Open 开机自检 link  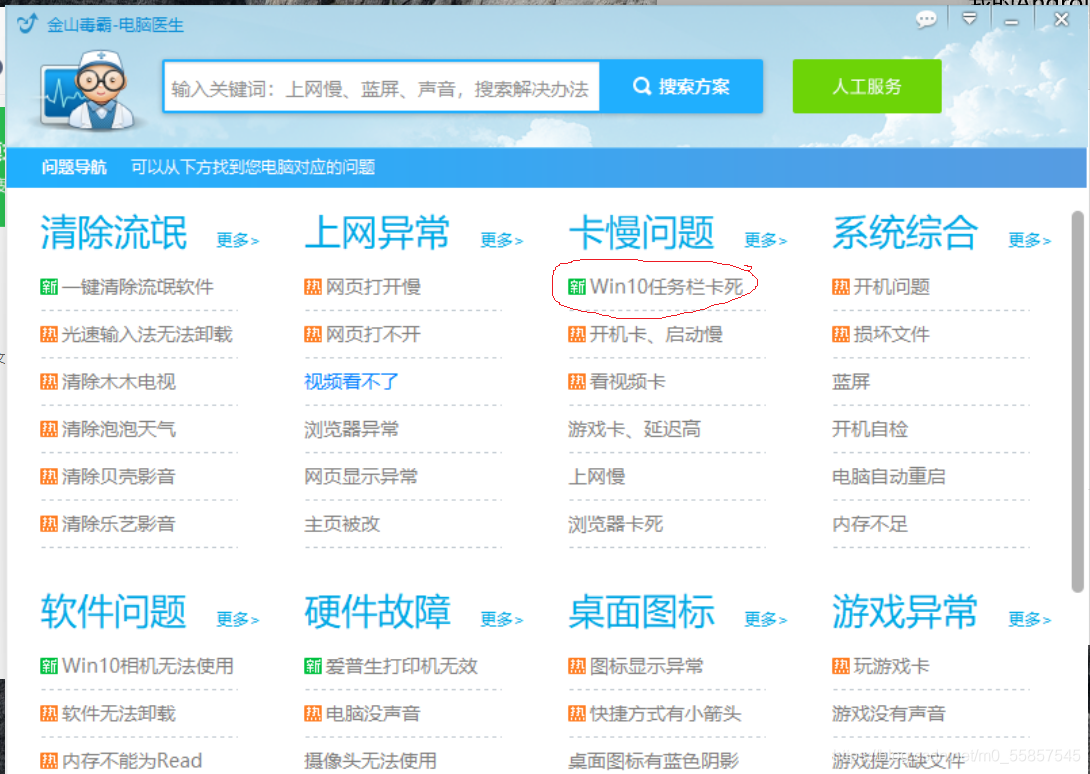(x=870, y=429)
